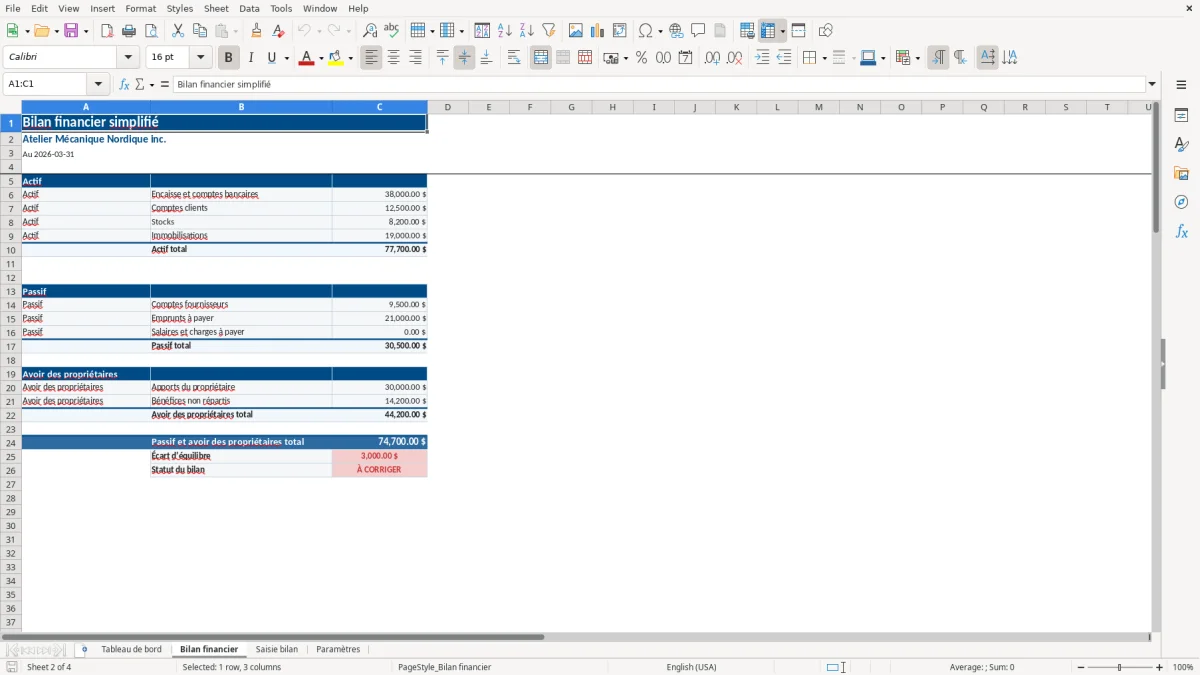Open the Data menu

[x=249, y=8]
